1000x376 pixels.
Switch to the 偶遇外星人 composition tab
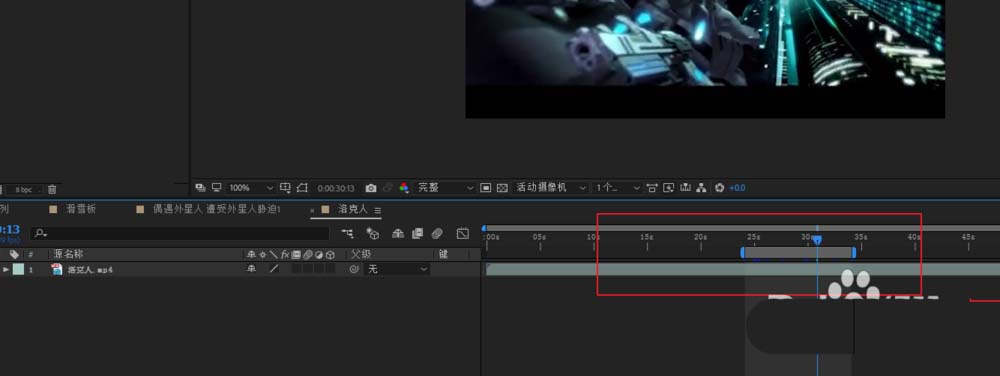[x=217, y=209]
